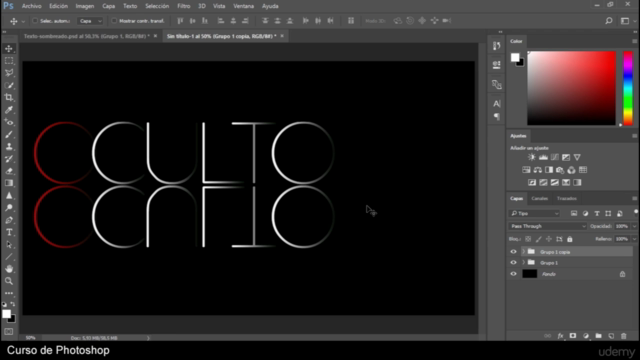Select the Blur tool
Image resolution: width=640 pixels, height=360 pixels.
[x=9, y=196]
